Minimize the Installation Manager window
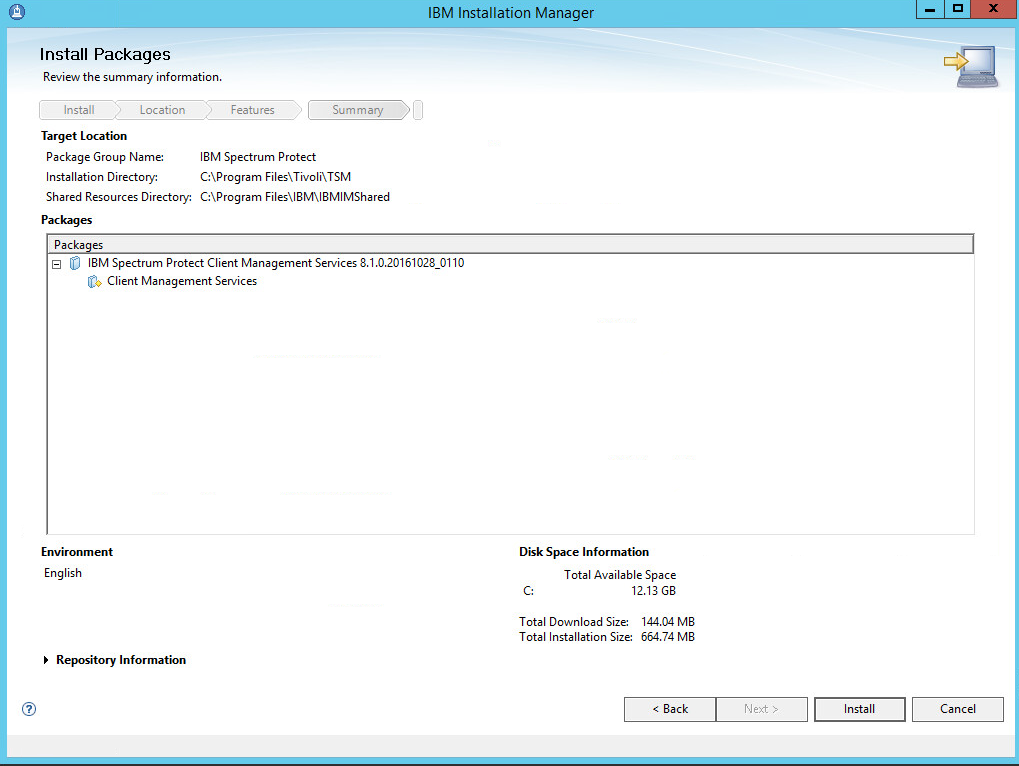The image size is (1019, 766). (931, 10)
